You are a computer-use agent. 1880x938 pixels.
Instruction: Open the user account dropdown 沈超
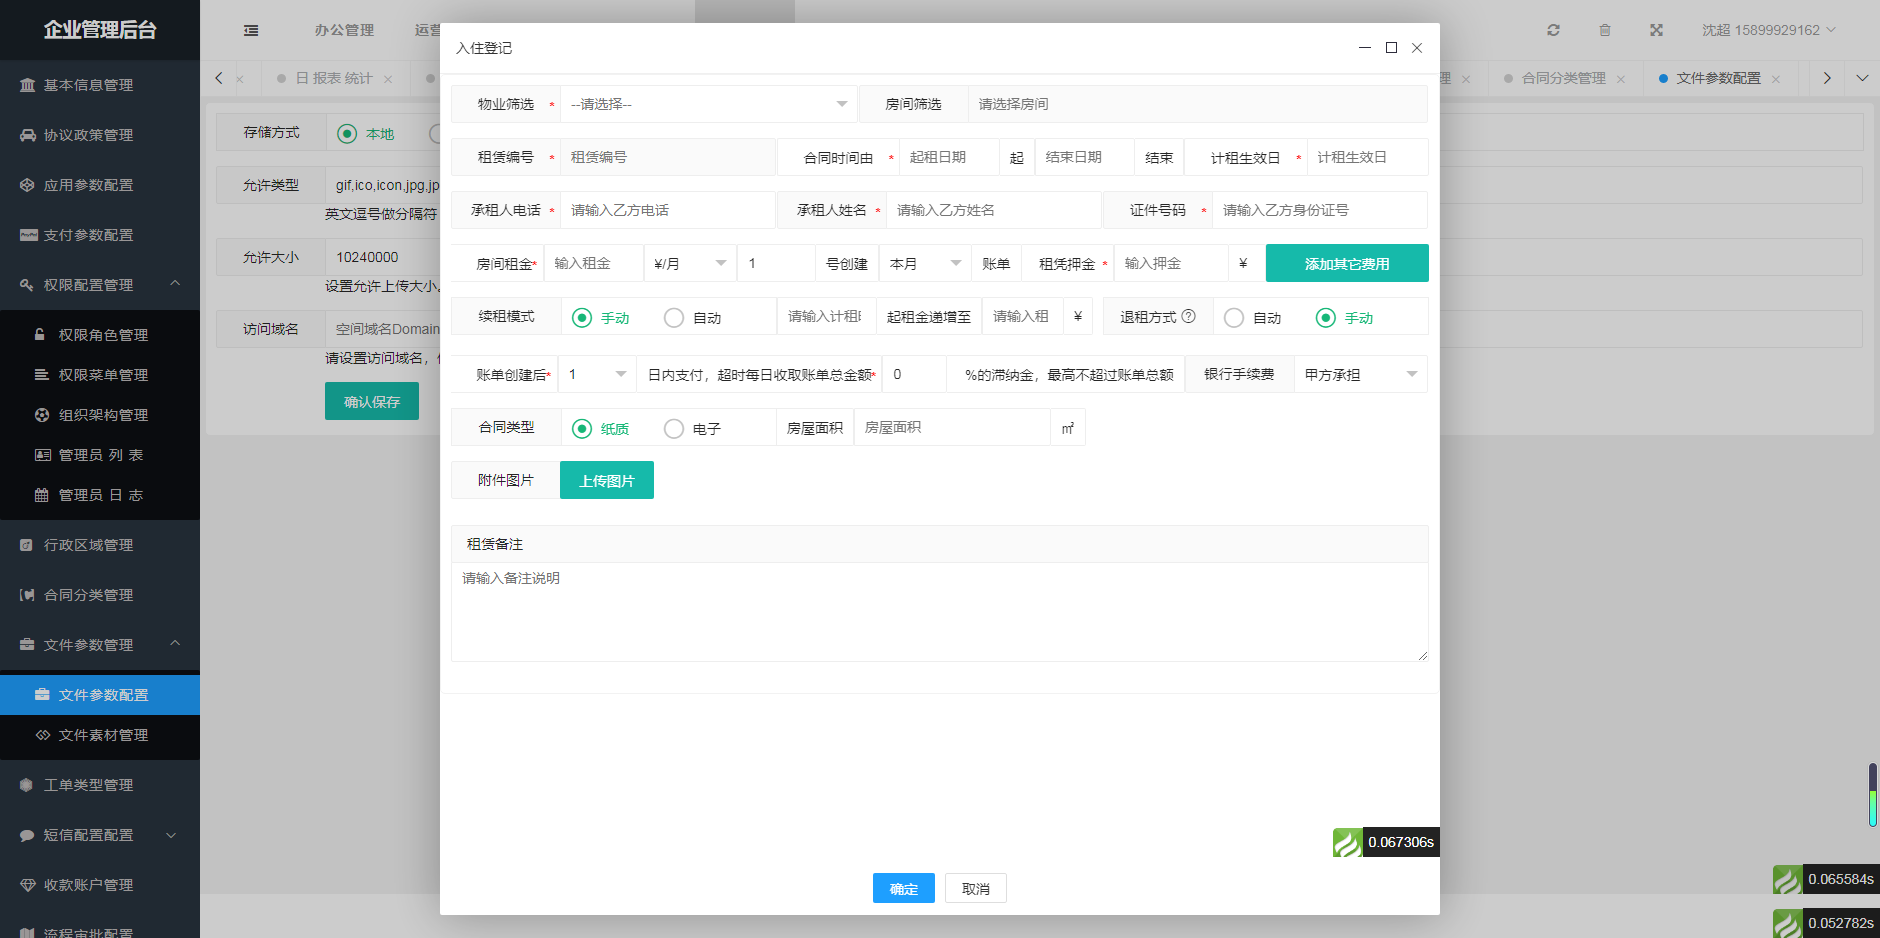(1768, 30)
